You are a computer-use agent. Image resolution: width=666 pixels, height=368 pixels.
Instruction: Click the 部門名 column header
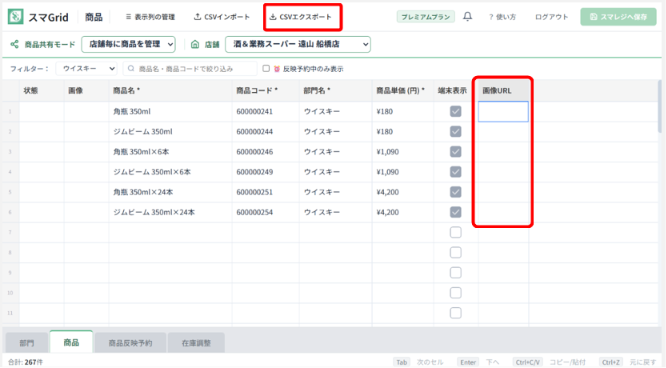coord(336,91)
